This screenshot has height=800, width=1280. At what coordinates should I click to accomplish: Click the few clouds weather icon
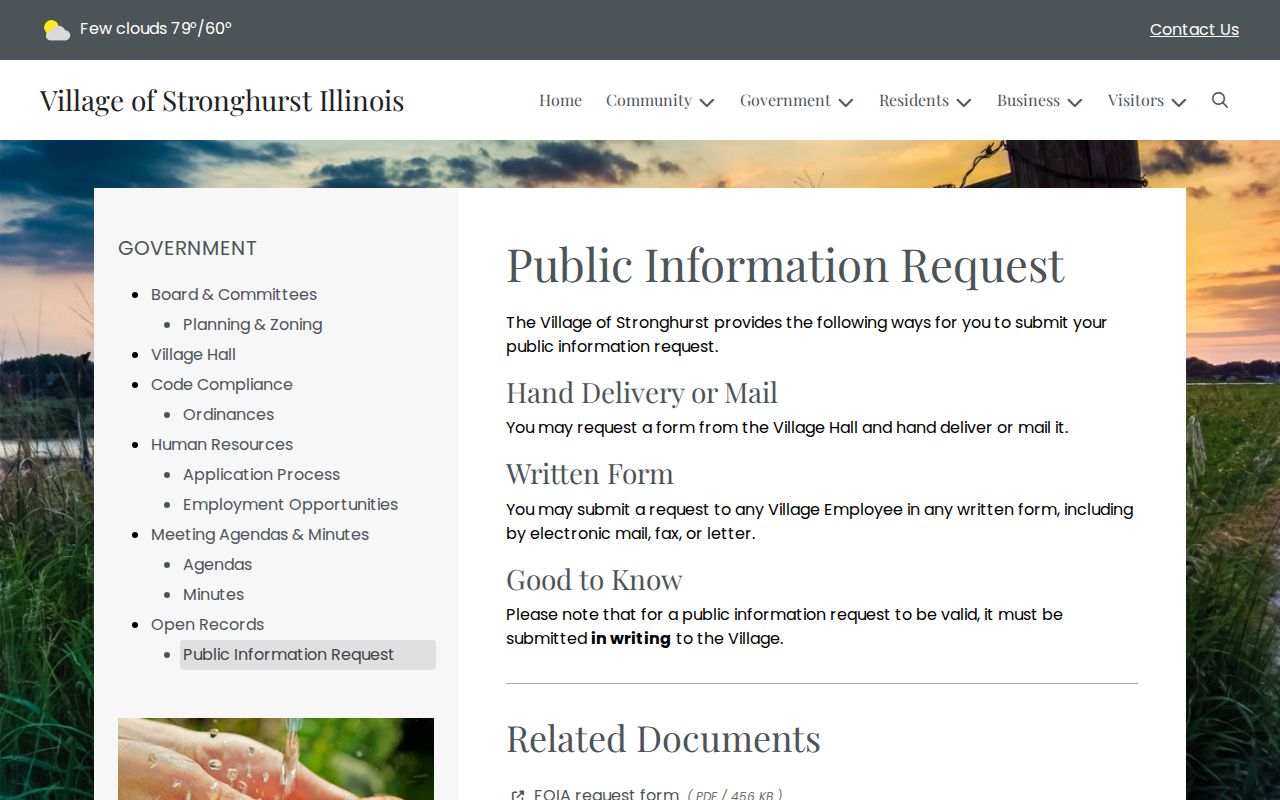point(57,30)
